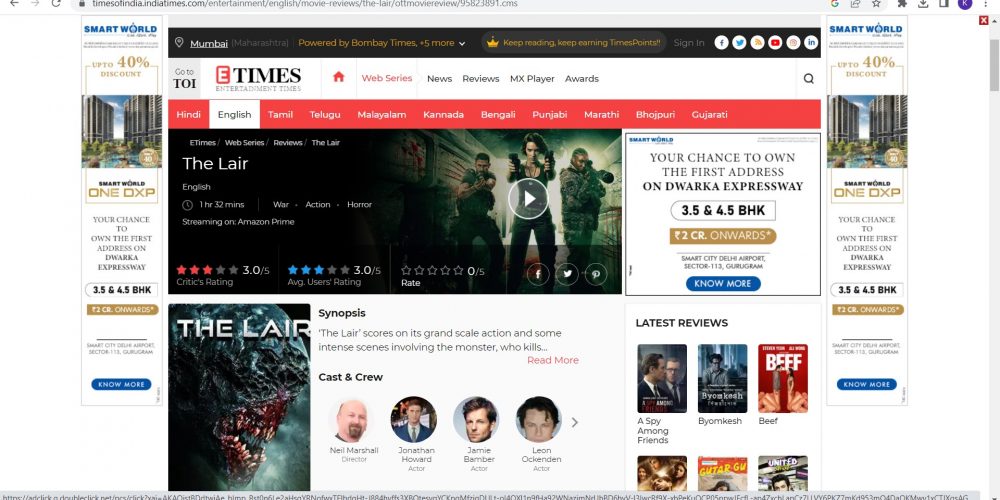
Task: Click the TimesPoints crown icon
Action: click(x=492, y=43)
